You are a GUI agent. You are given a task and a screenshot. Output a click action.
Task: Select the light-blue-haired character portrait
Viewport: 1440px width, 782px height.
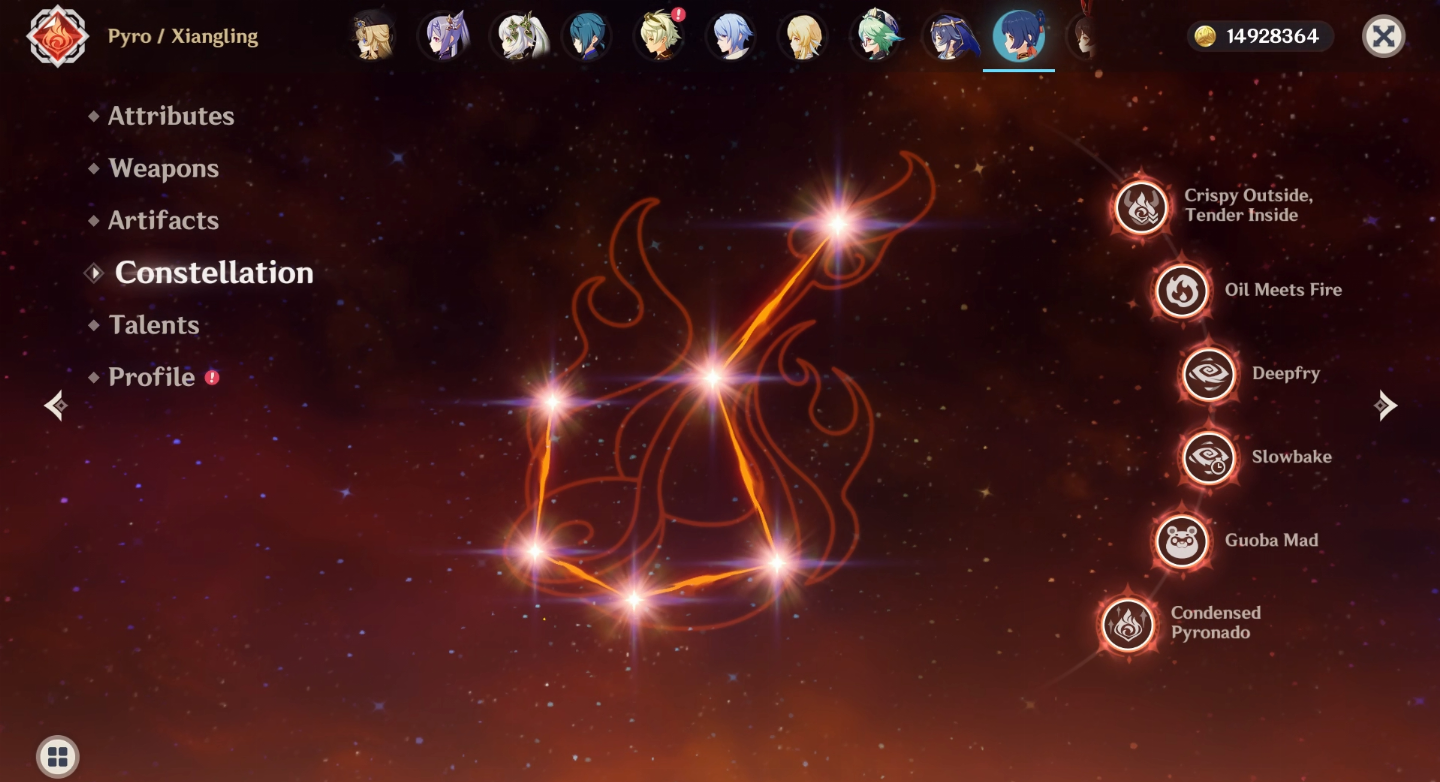pyautogui.click(x=731, y=37)
